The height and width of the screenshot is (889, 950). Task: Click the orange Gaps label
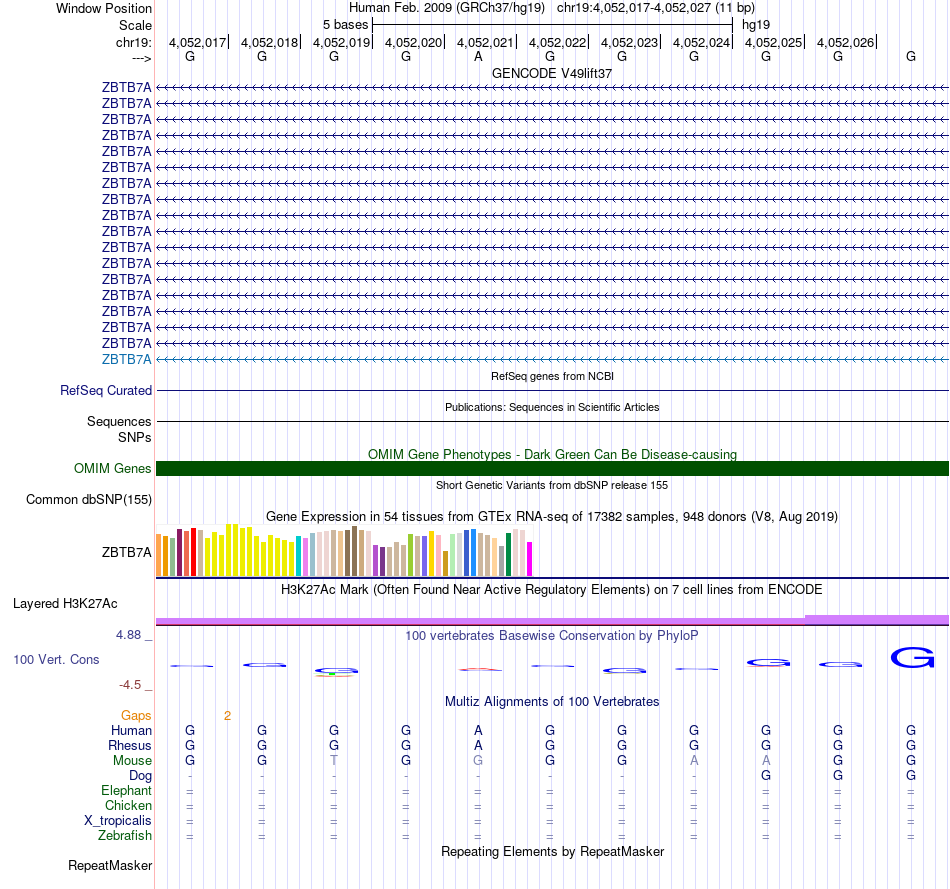coord(136,716)
